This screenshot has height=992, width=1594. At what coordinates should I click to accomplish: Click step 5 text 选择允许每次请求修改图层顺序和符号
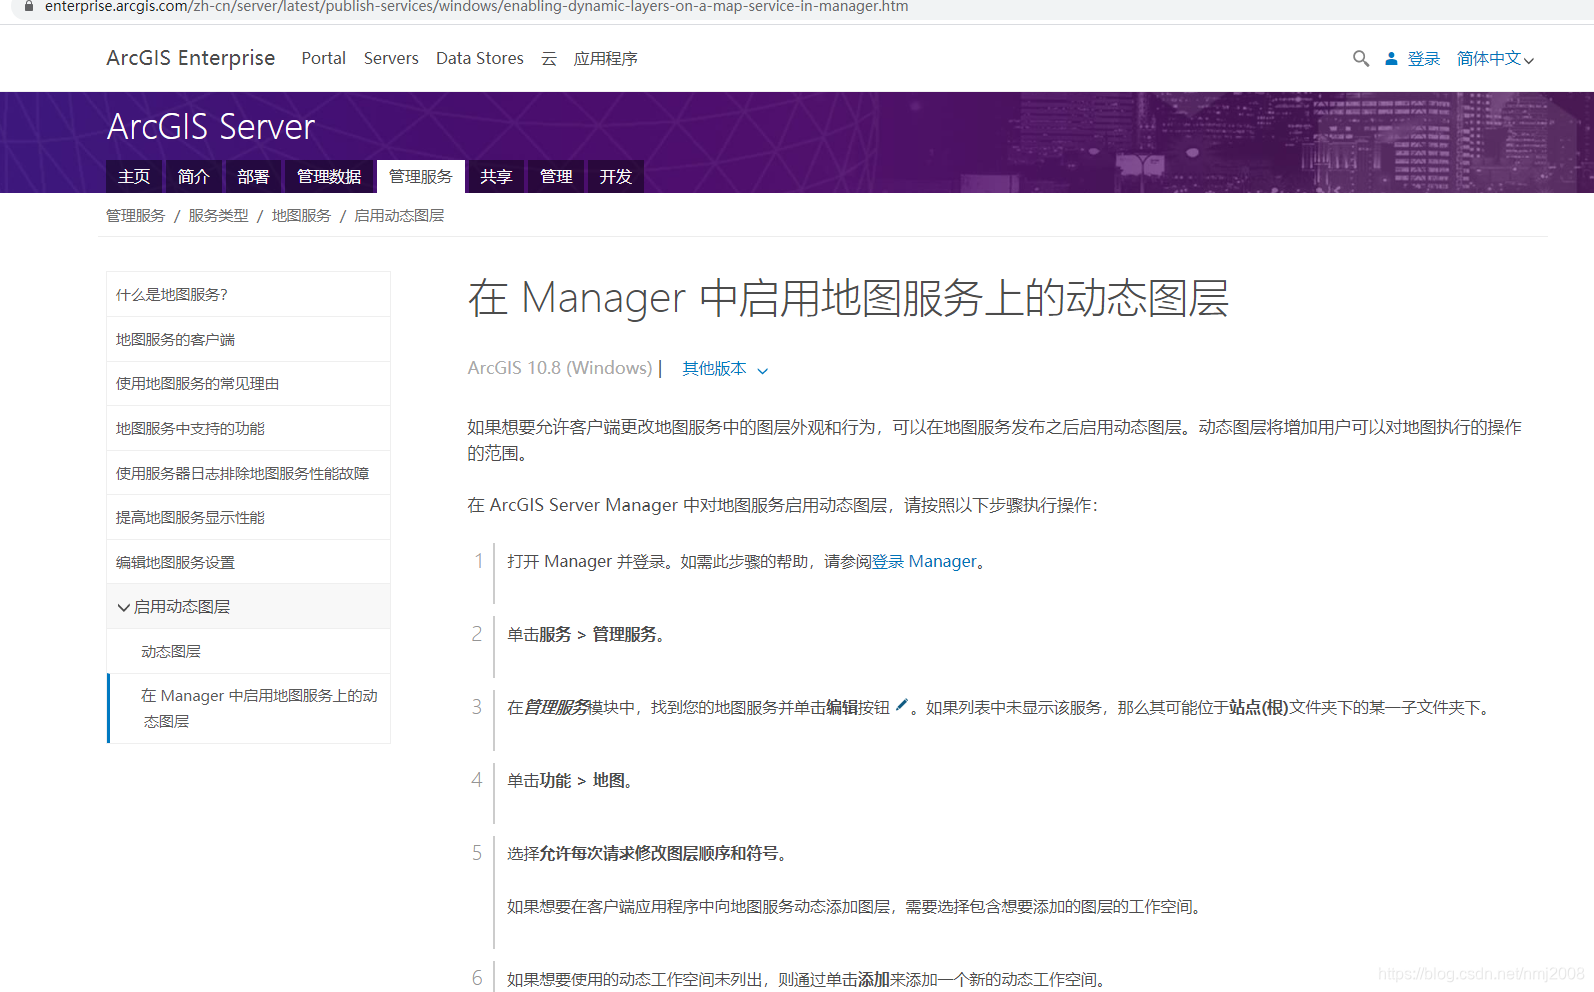648,854
